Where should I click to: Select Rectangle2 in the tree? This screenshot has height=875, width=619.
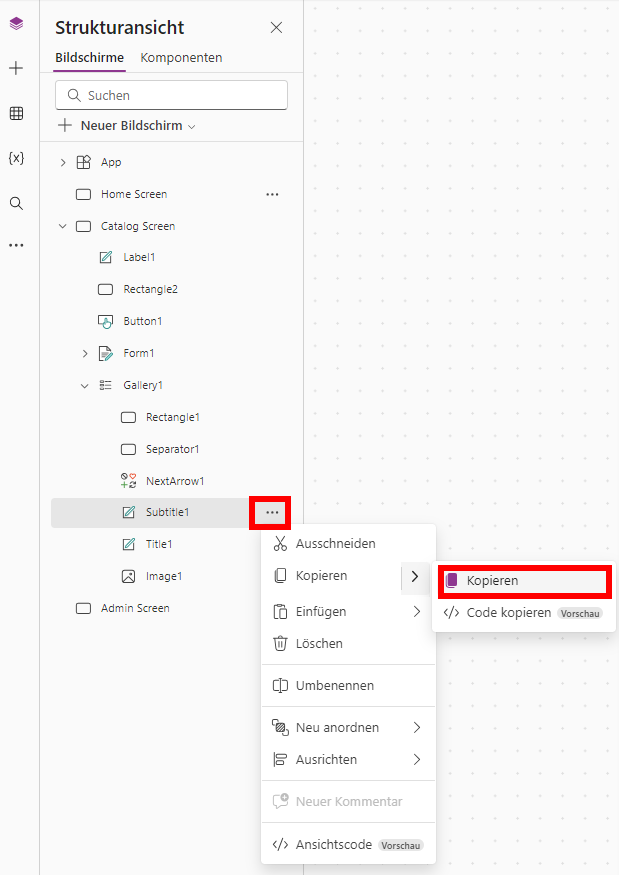[150, 289]
